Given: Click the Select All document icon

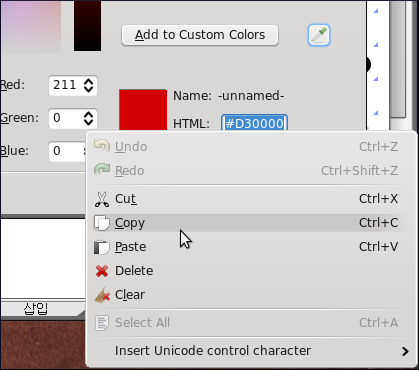Looking at the screenshot, I should (102, 323).
